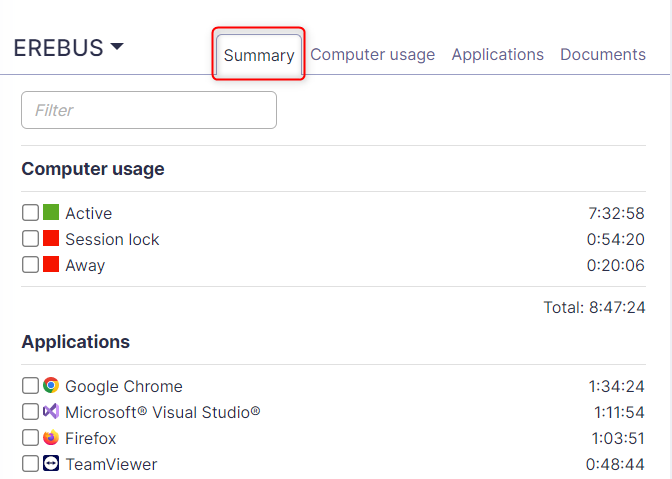Click the Google Chrome icon

51,386
